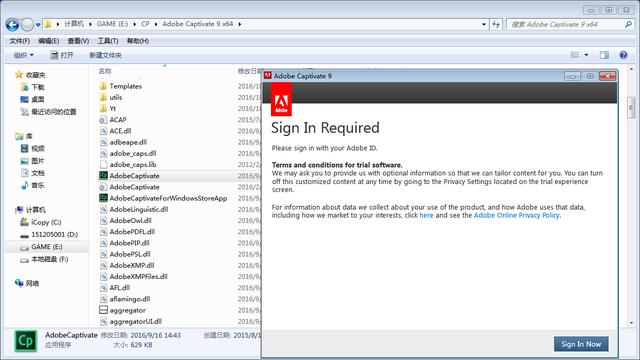Click the computer segment 计算机 in address bar
640x360 pixels.
click(74, 24)
